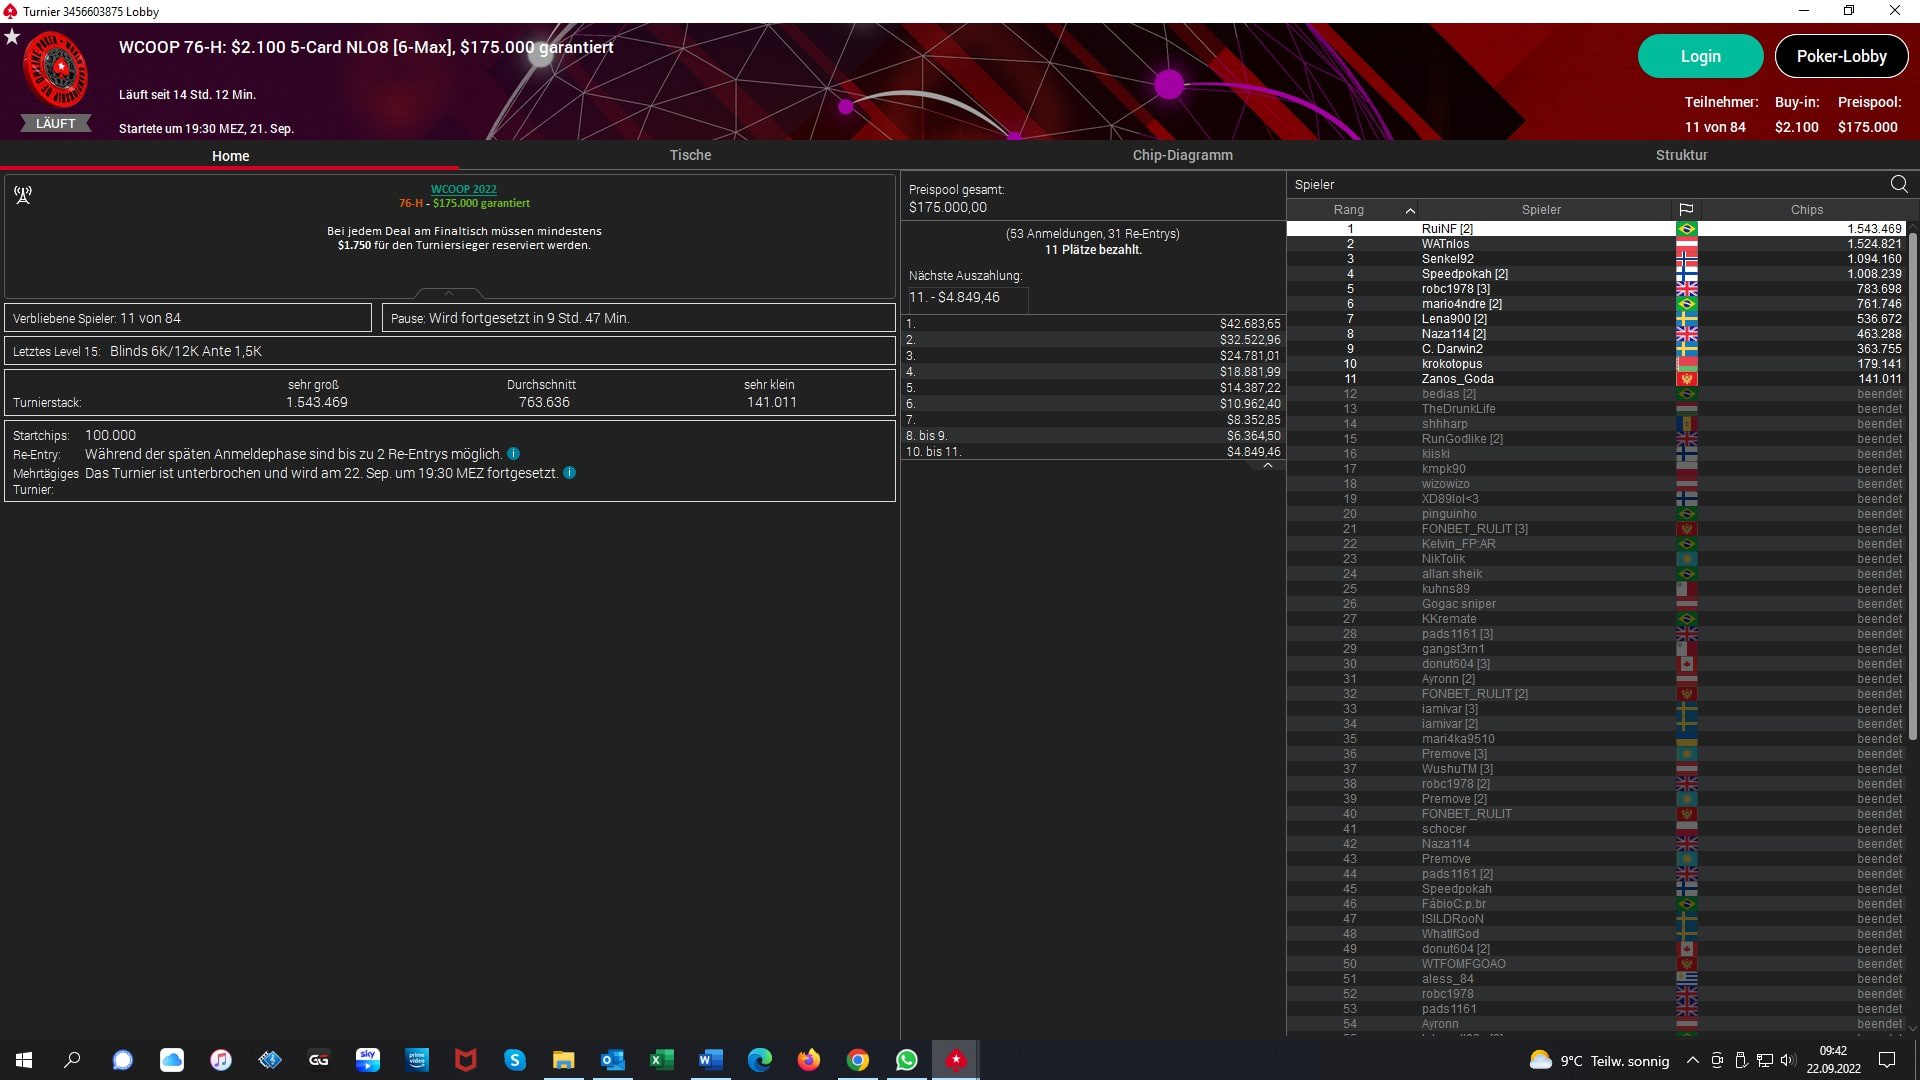Click the Re-Entry info icon
This screenshot has height=1080, width=1920.
point(513,454)
